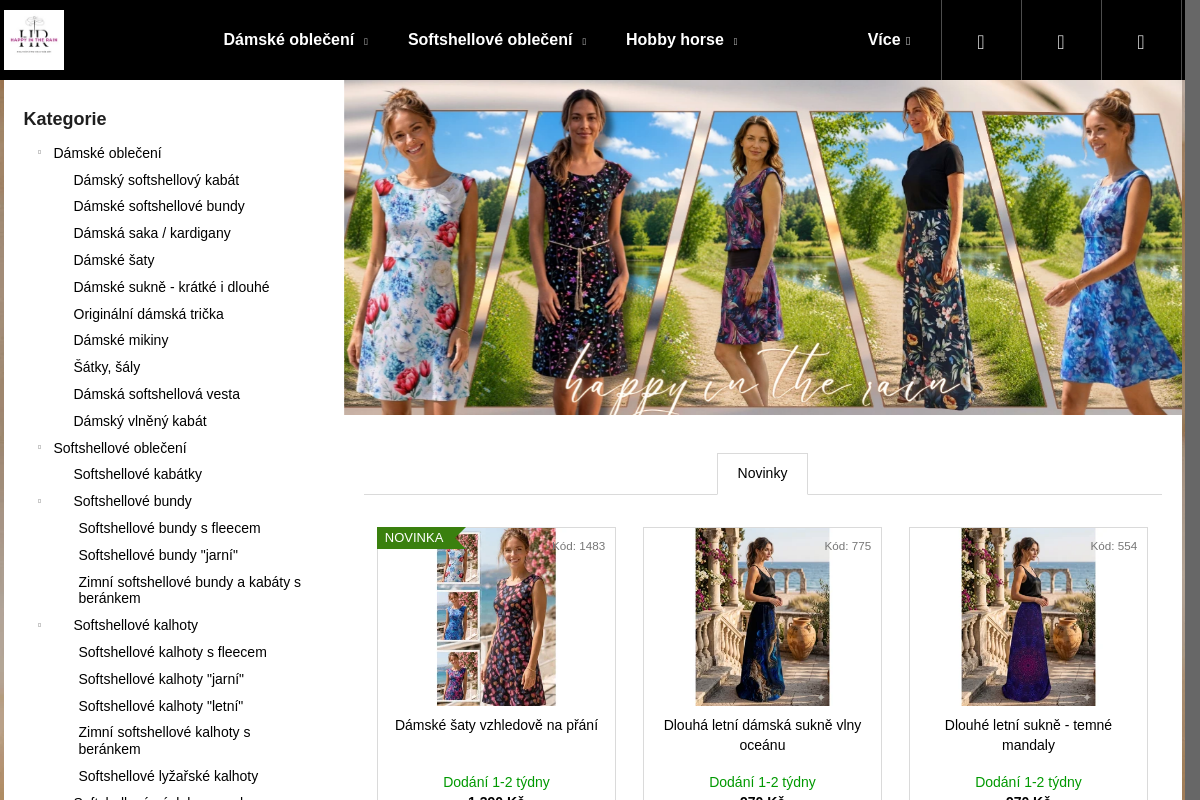Open product Dámské šaty vzhledově na přání
The image size is (1200, 800).
(496, 725)
